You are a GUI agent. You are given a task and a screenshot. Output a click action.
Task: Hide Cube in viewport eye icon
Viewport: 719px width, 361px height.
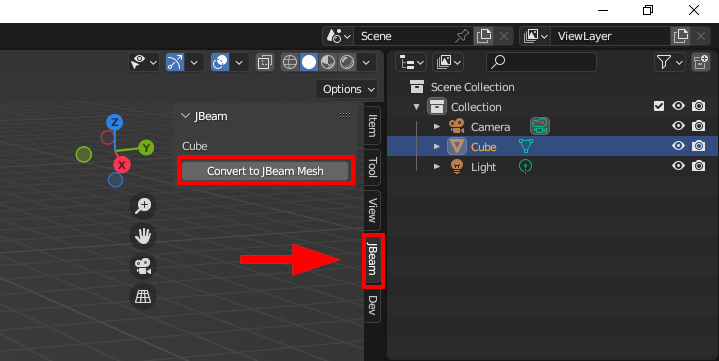679,146
